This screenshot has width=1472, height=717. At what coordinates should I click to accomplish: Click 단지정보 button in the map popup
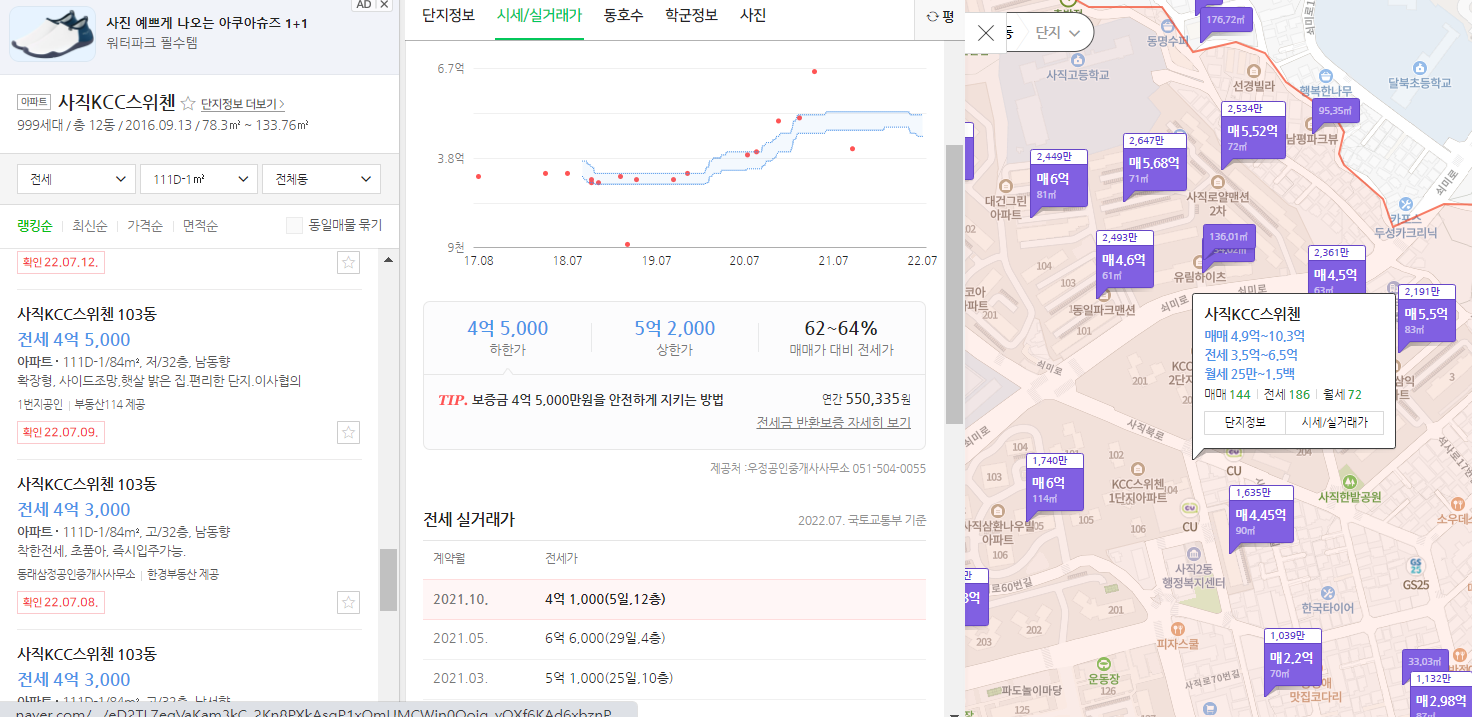point(1246,423)
